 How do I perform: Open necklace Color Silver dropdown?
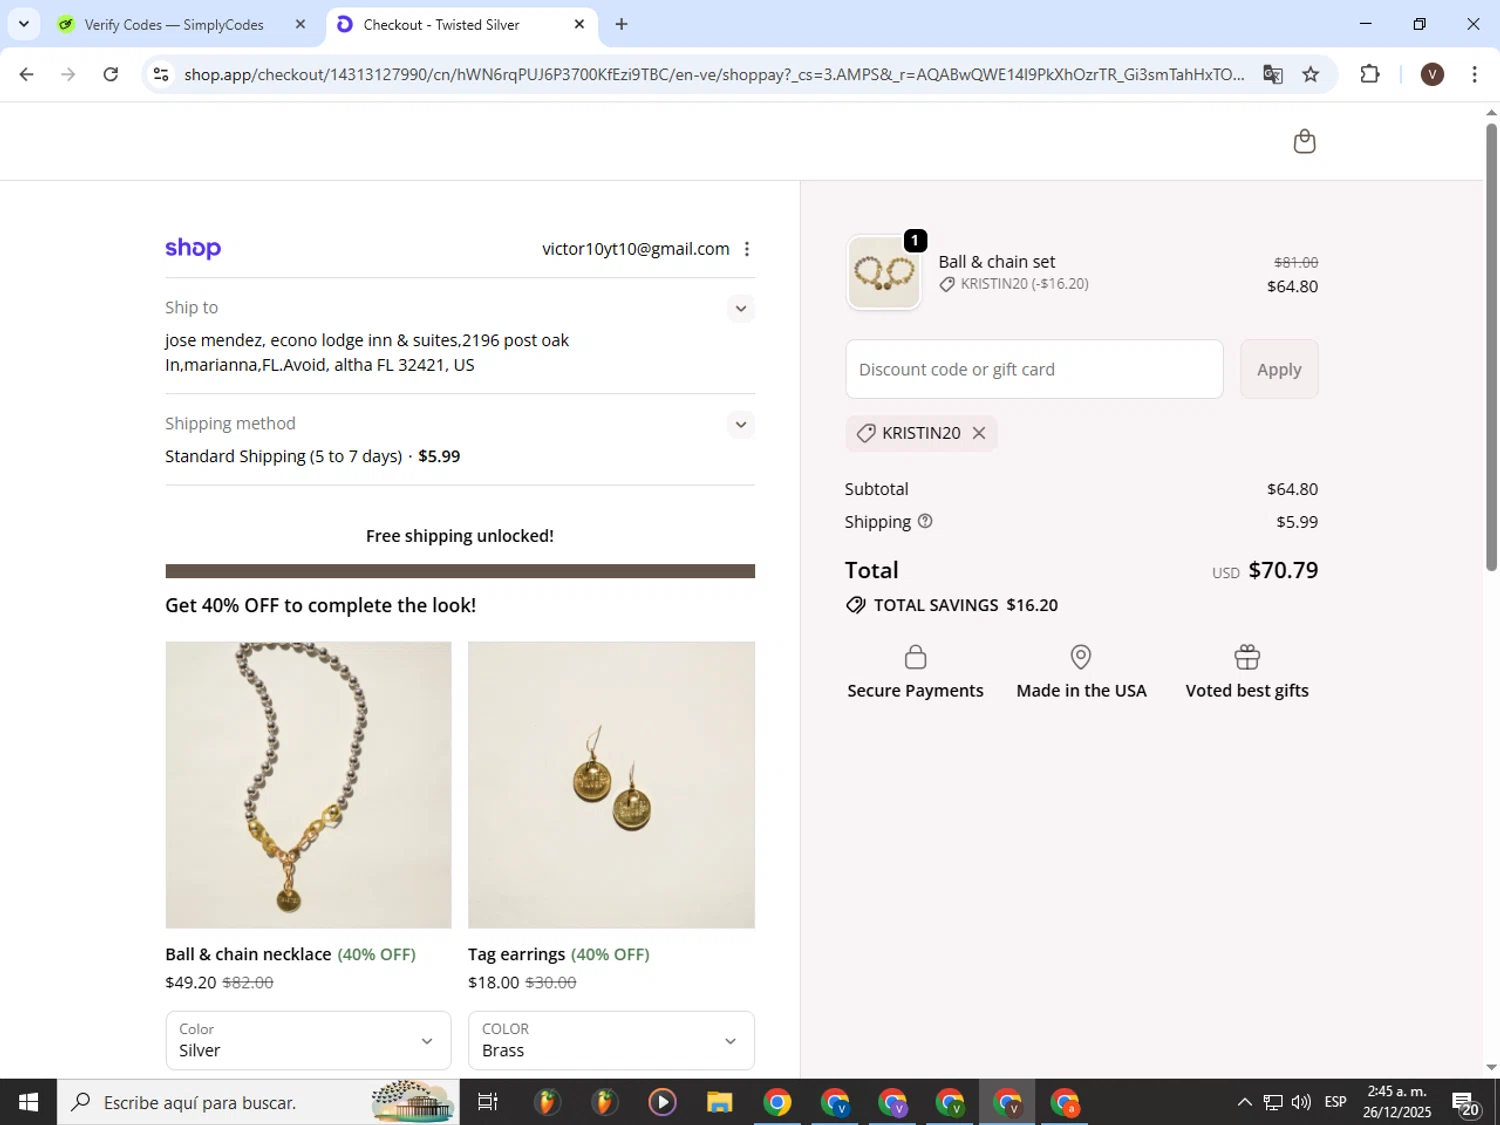click(308, 1040)
